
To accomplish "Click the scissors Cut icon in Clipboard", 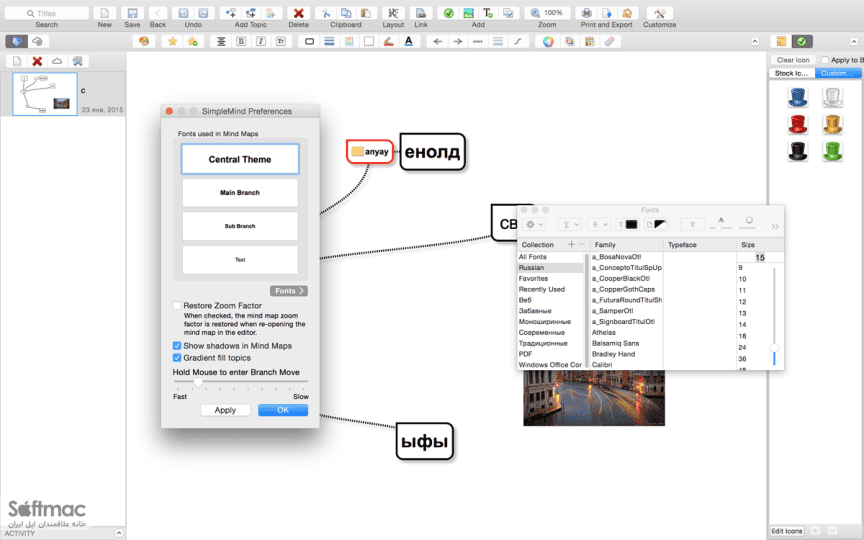I will (326, 13).
